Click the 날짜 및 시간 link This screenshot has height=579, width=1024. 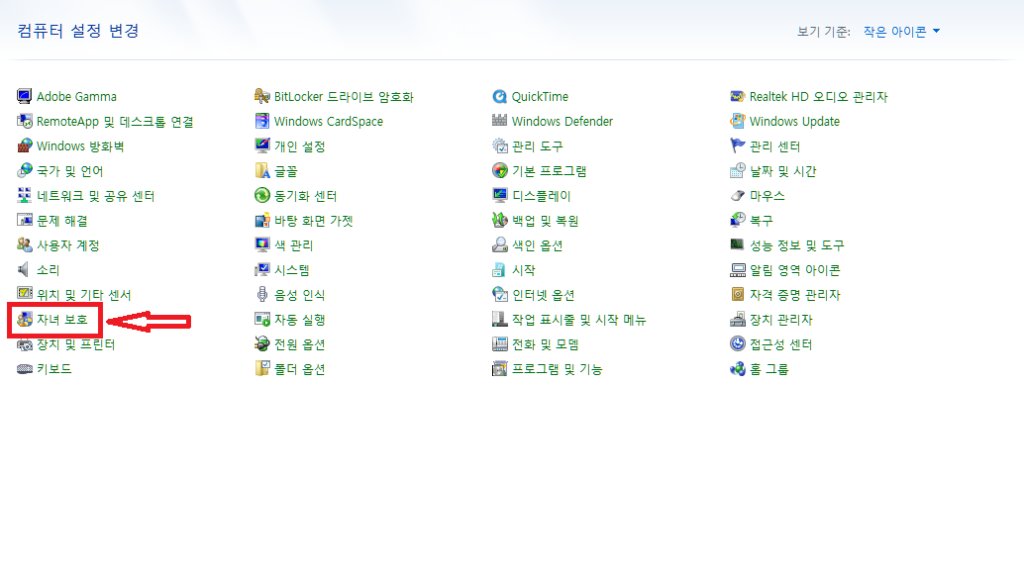pyautogui.click(x=782, y=171)
